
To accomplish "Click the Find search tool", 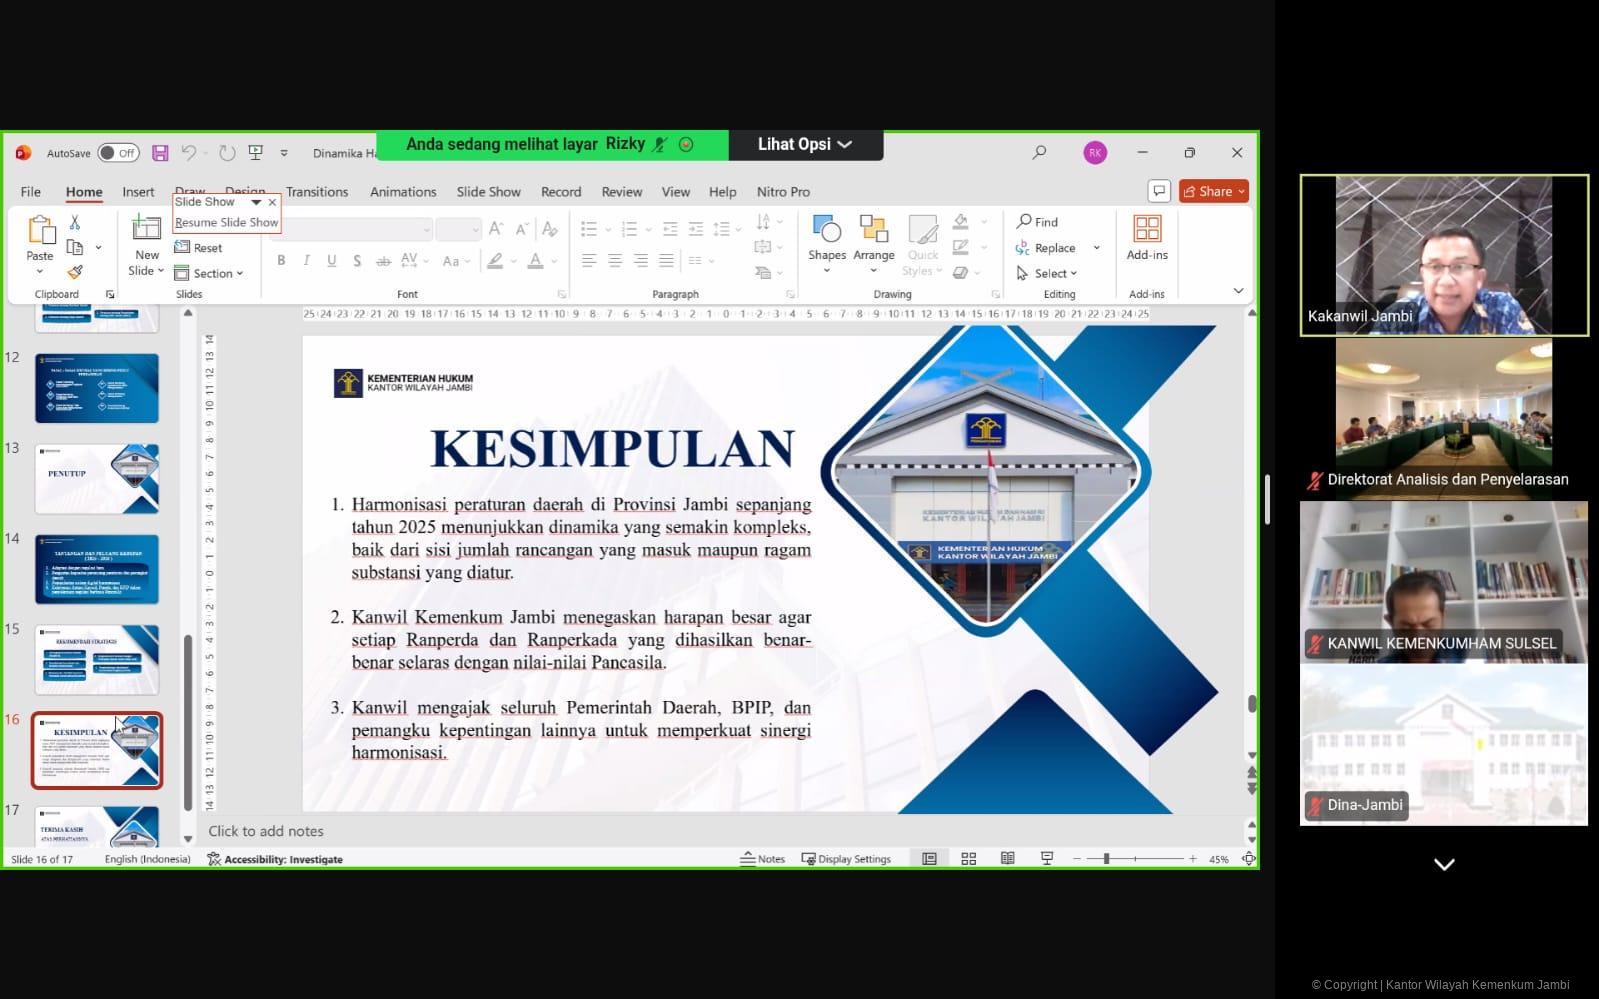I will (1037, 222).
